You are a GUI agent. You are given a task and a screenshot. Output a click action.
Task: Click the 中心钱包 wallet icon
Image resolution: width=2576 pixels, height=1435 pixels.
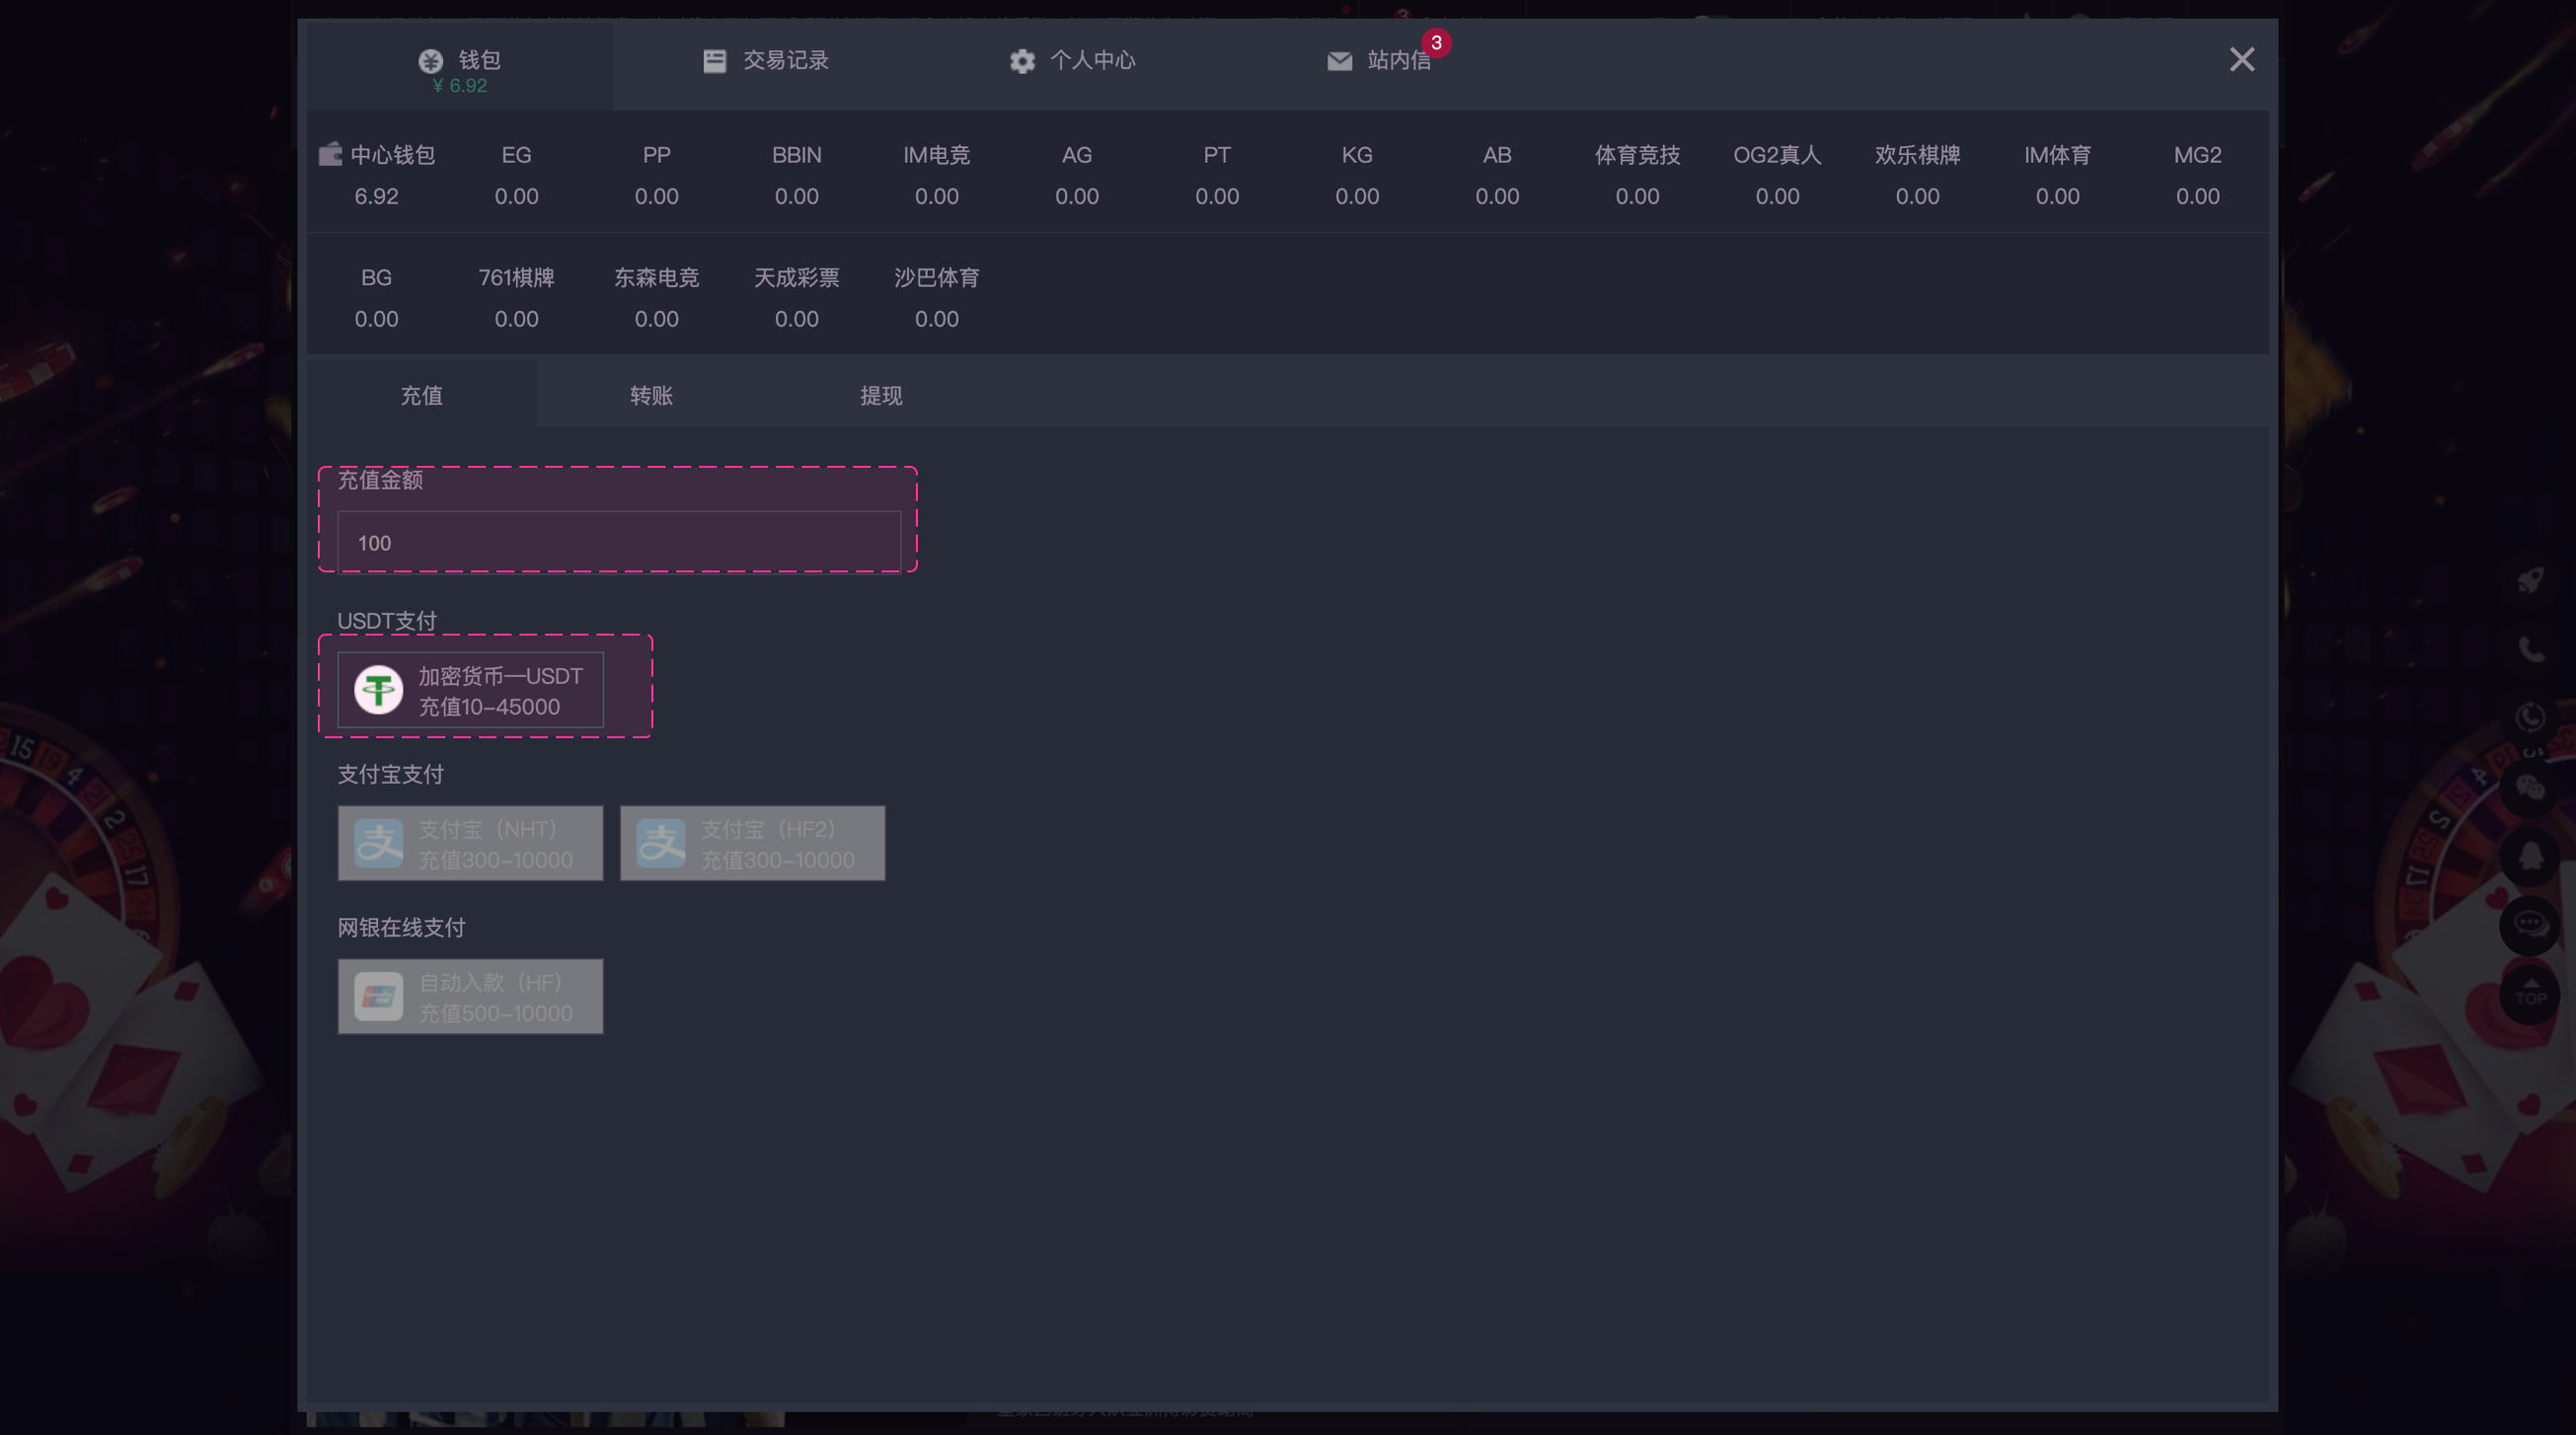329,154
